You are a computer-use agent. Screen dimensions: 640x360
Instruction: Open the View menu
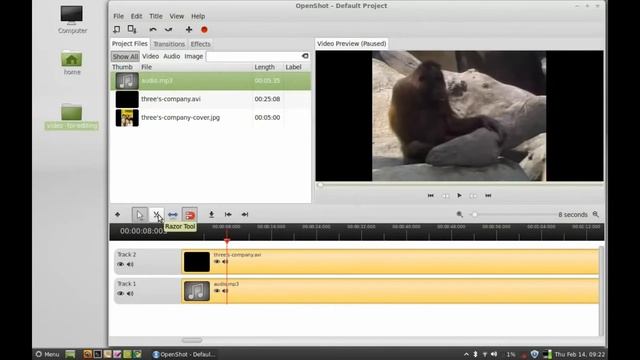(x=177, y=16)
